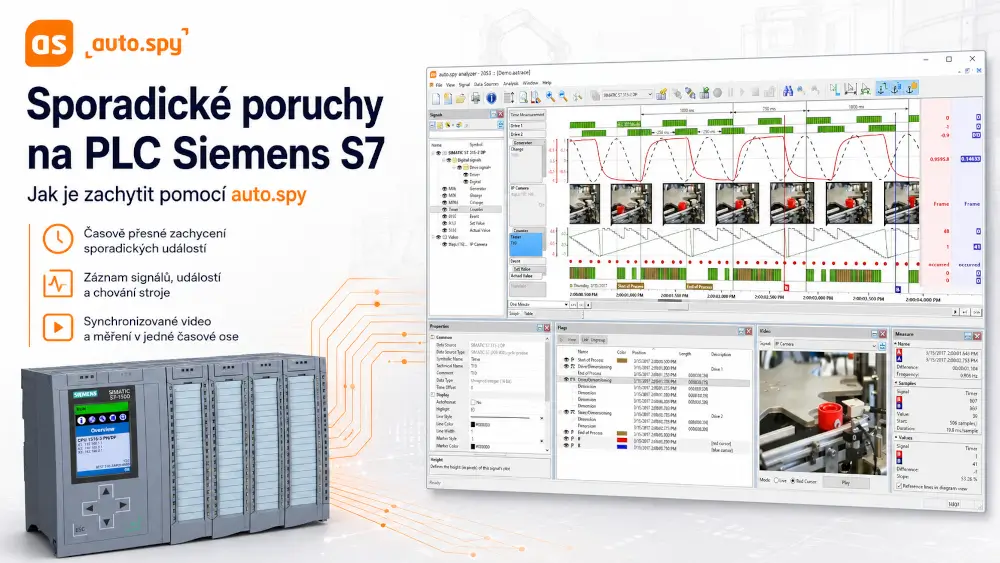The height and width of the screenshot is (563, 1000).
Task: Click the first anchor cursor toolbar icon
Action: pos(882,88)
